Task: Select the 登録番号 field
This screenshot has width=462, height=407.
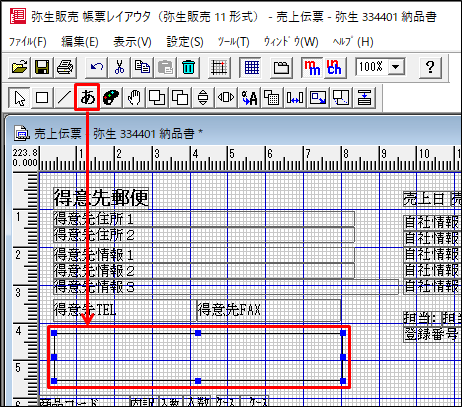Action: click(x=432, y=334)
